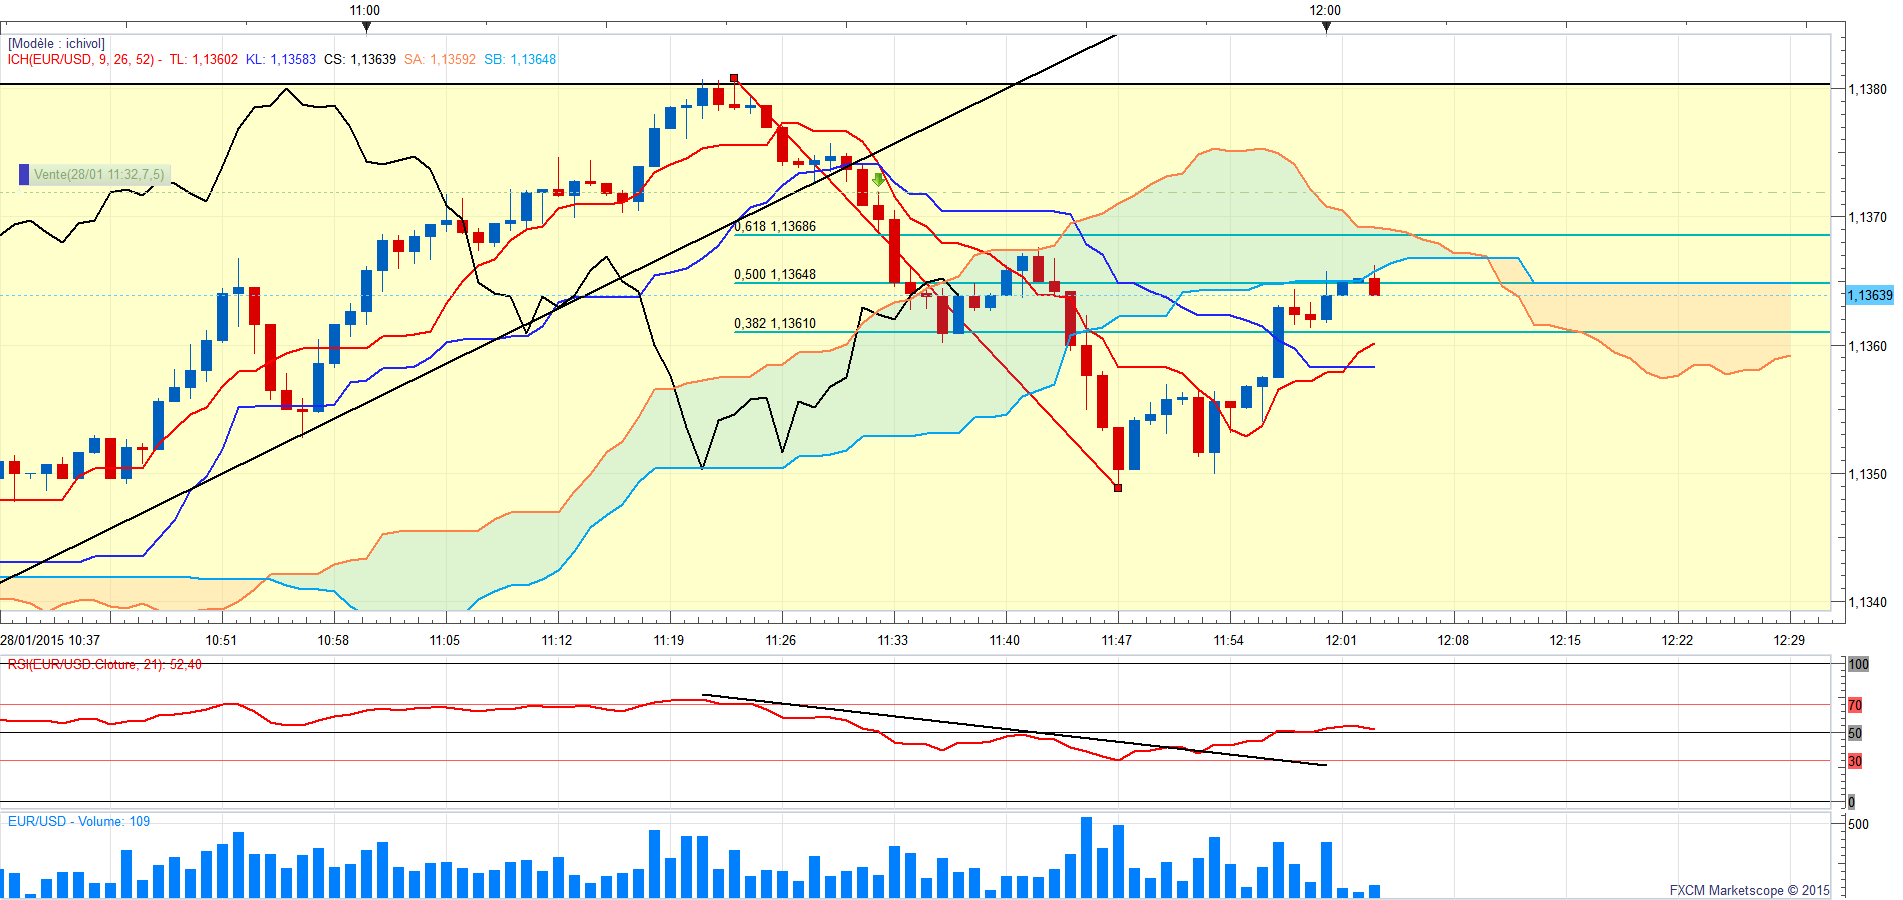
Task: Click the SA: 1,13592 legend value
Action: [x=440, y=60]
